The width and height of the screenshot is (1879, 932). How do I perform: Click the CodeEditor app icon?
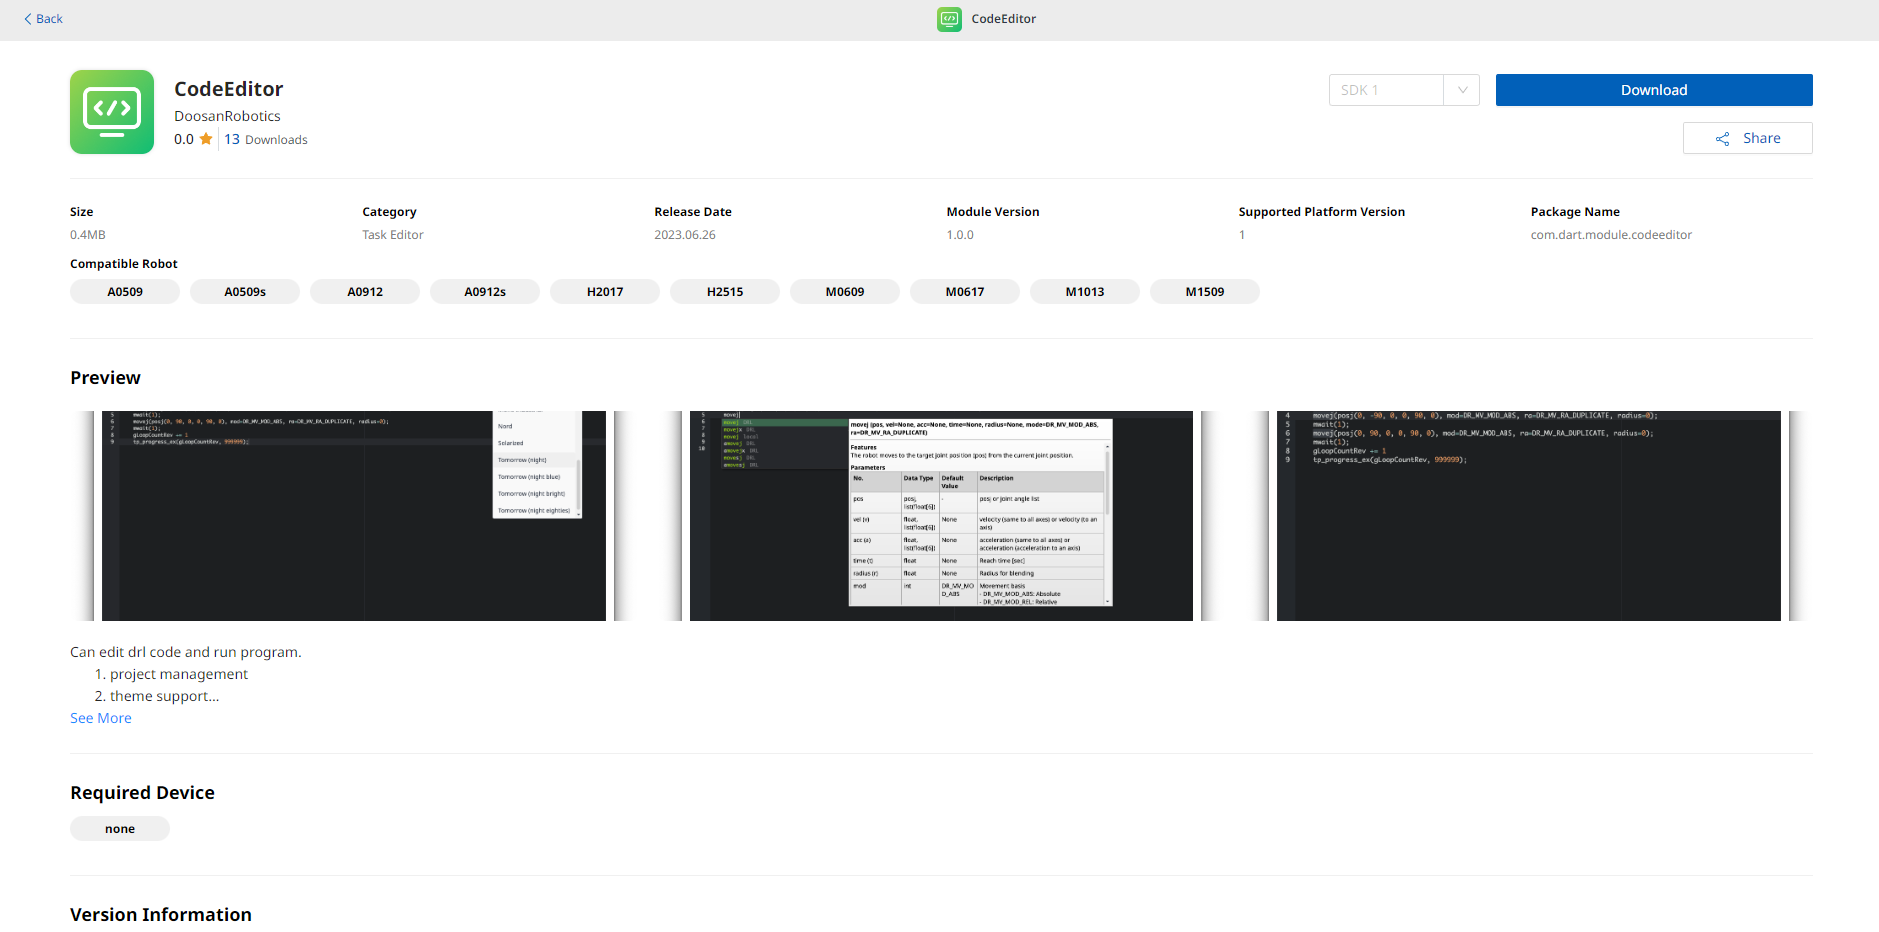[x=112, y=112]
